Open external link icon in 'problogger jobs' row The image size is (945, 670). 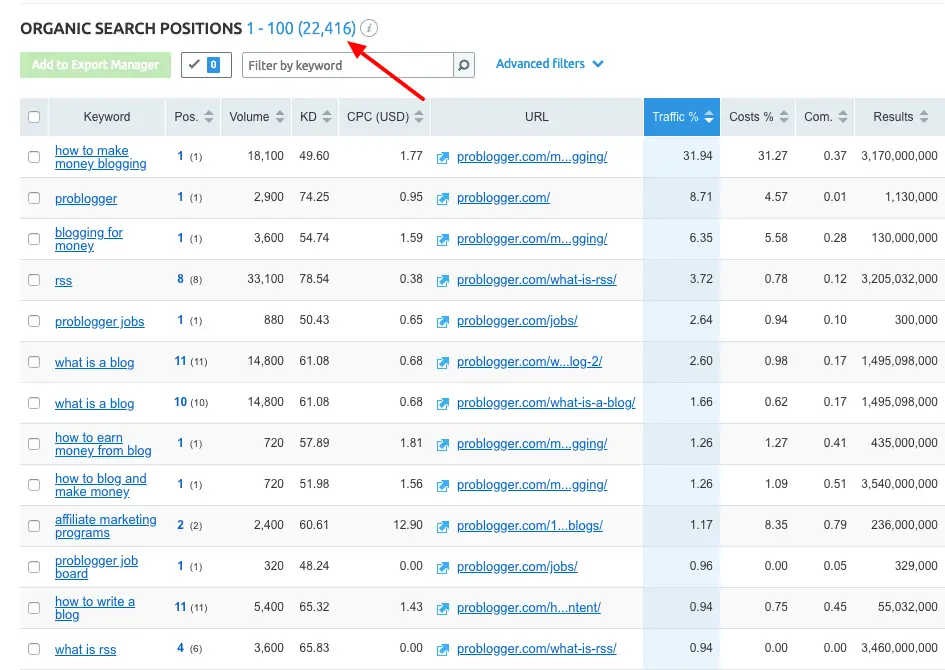pos(443,322)
